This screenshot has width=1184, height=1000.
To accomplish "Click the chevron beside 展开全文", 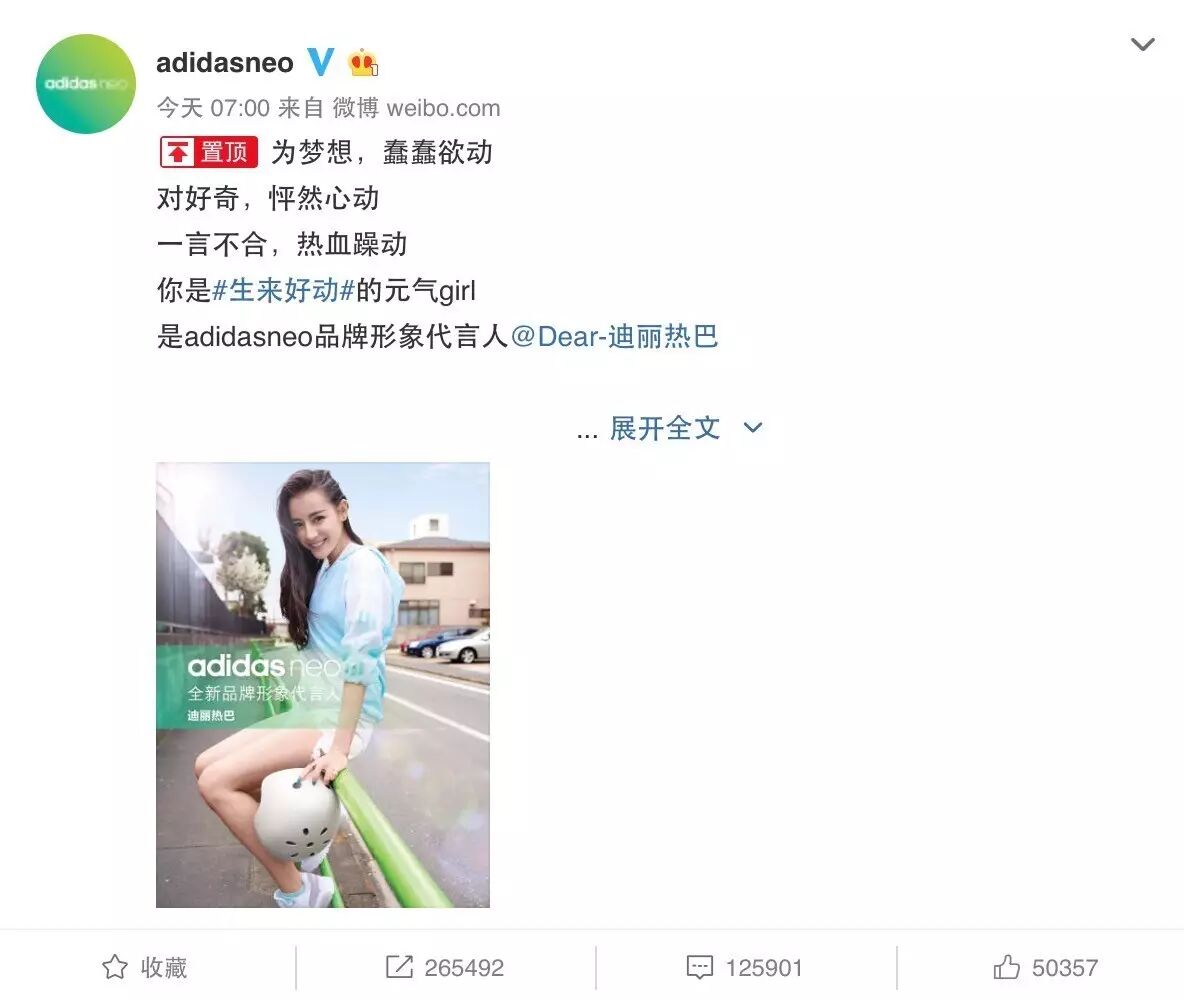I will coord(753,427).
